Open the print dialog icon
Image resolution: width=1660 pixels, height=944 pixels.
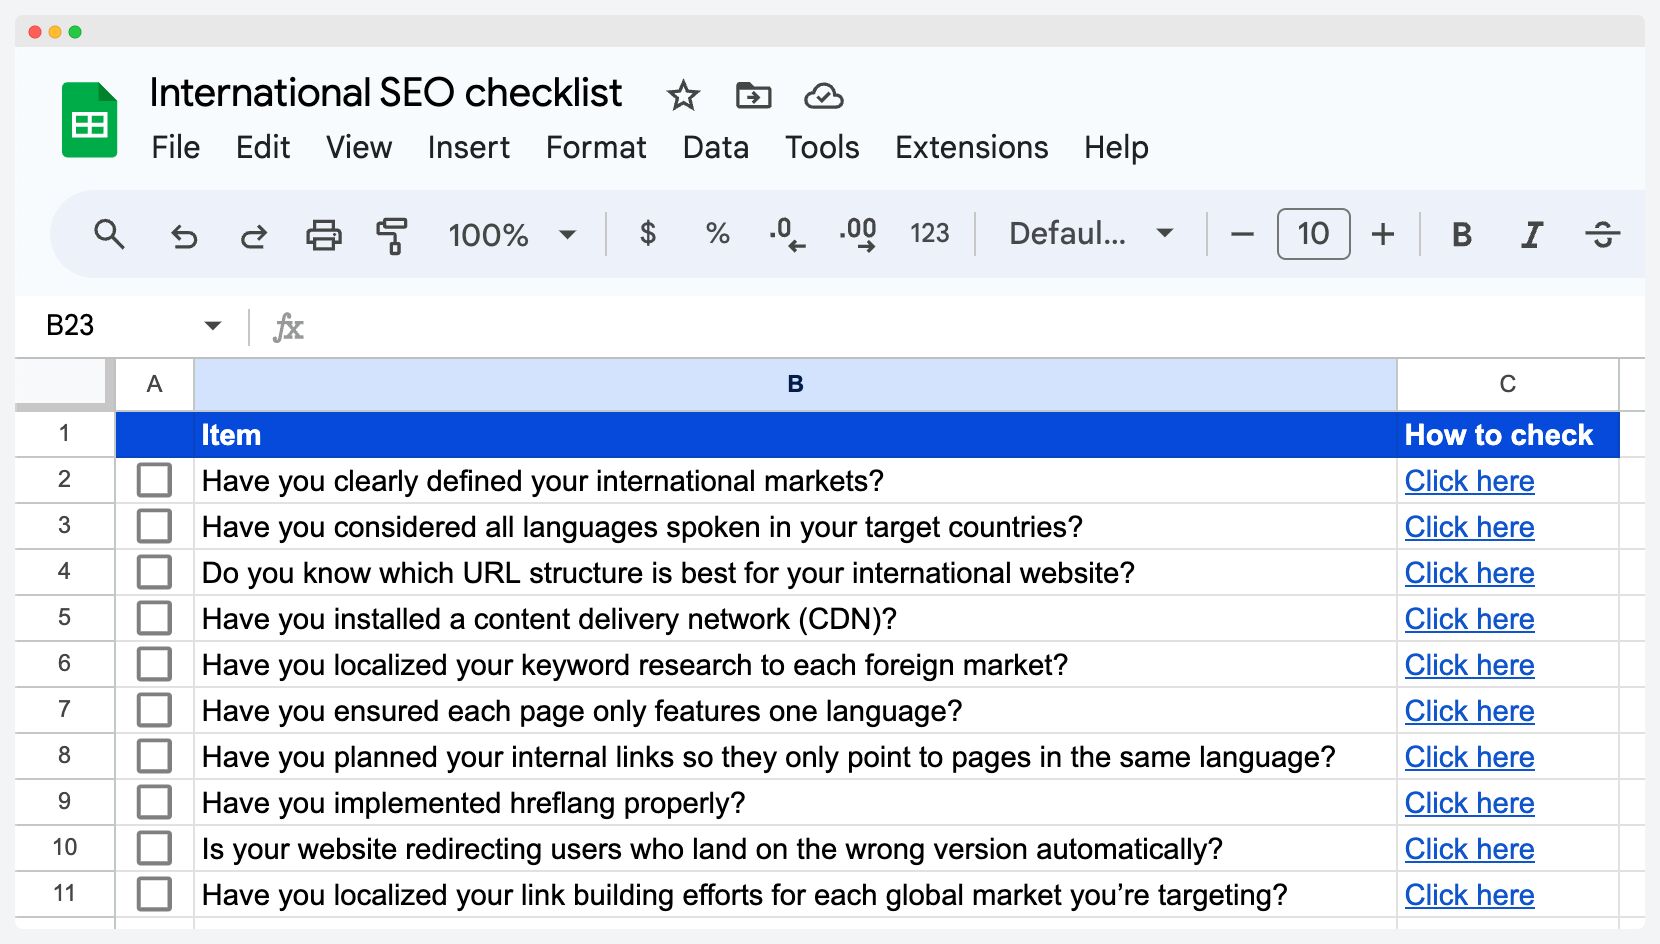point(323,235)
